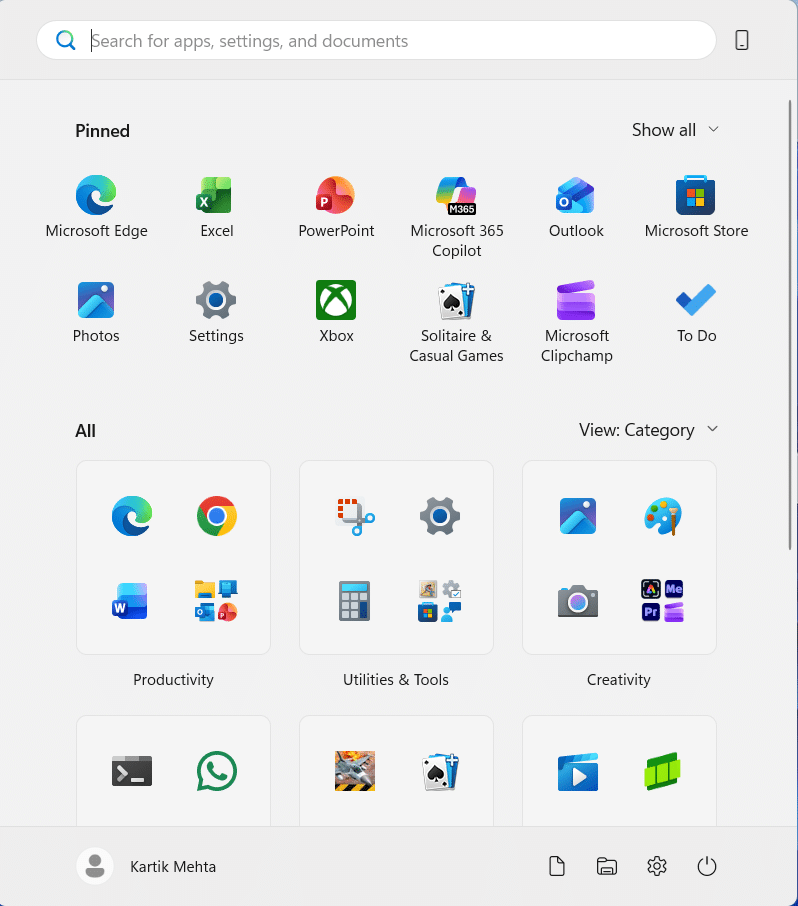798x906 pixels.
Task: Open the View: Category dropdown
Action: [648, 430]
